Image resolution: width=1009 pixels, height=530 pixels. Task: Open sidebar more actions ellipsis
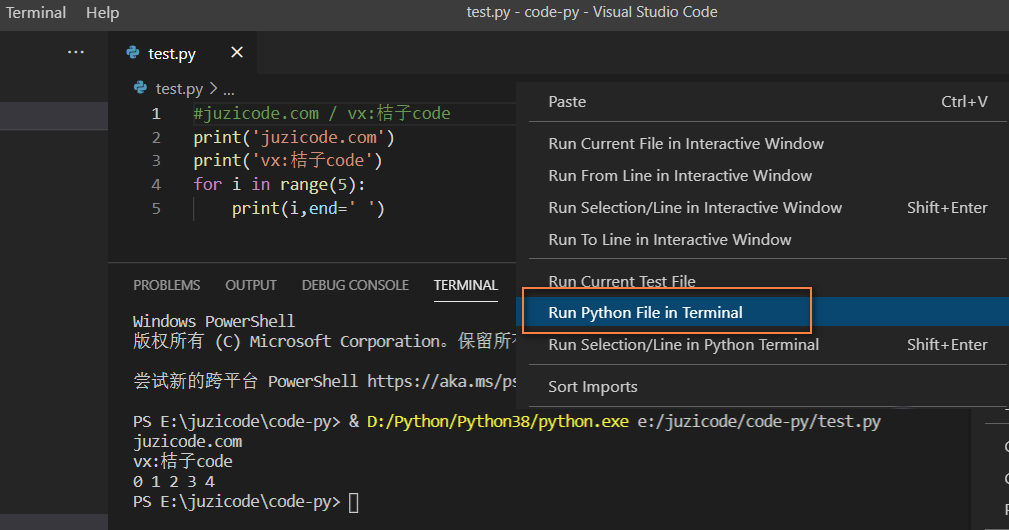coord(76,52)
